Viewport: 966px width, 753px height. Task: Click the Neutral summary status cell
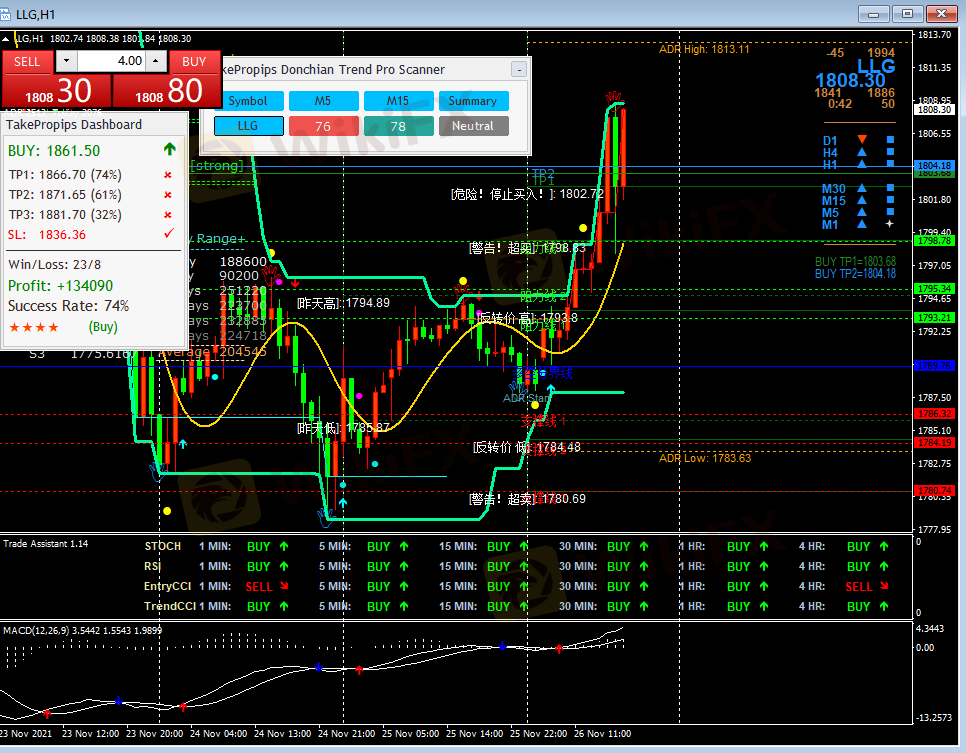[473, 126]
